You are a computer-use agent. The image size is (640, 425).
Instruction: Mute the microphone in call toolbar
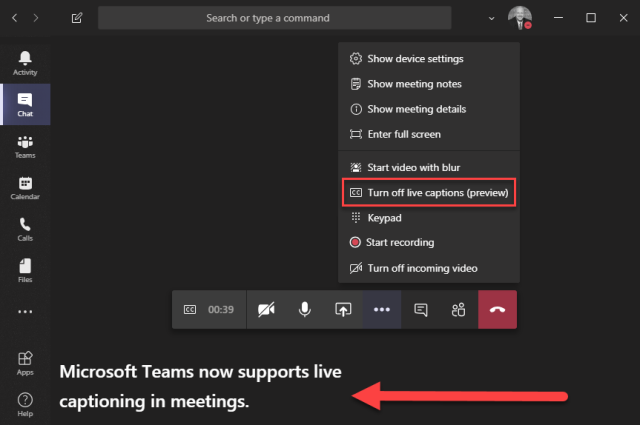tap(304, 309)
